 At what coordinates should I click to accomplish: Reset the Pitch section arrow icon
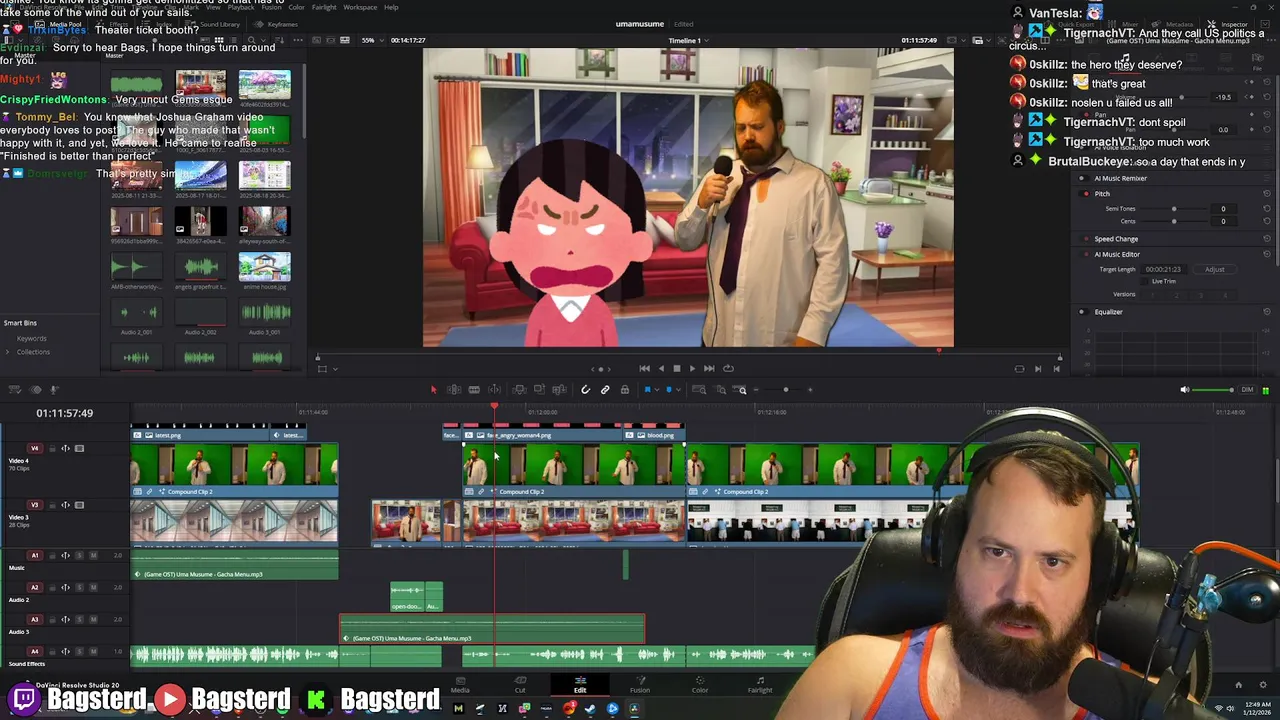pos(1267,194)
